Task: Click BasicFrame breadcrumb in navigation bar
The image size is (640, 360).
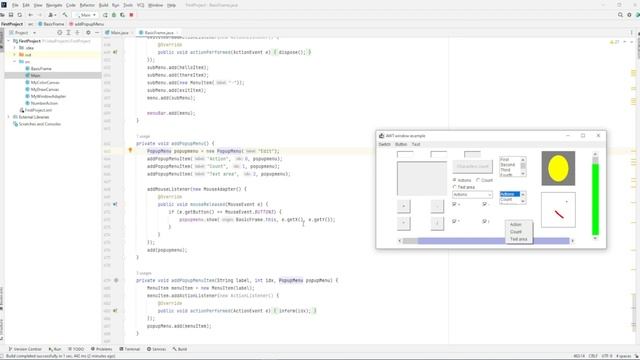Action: pos(51,24)
